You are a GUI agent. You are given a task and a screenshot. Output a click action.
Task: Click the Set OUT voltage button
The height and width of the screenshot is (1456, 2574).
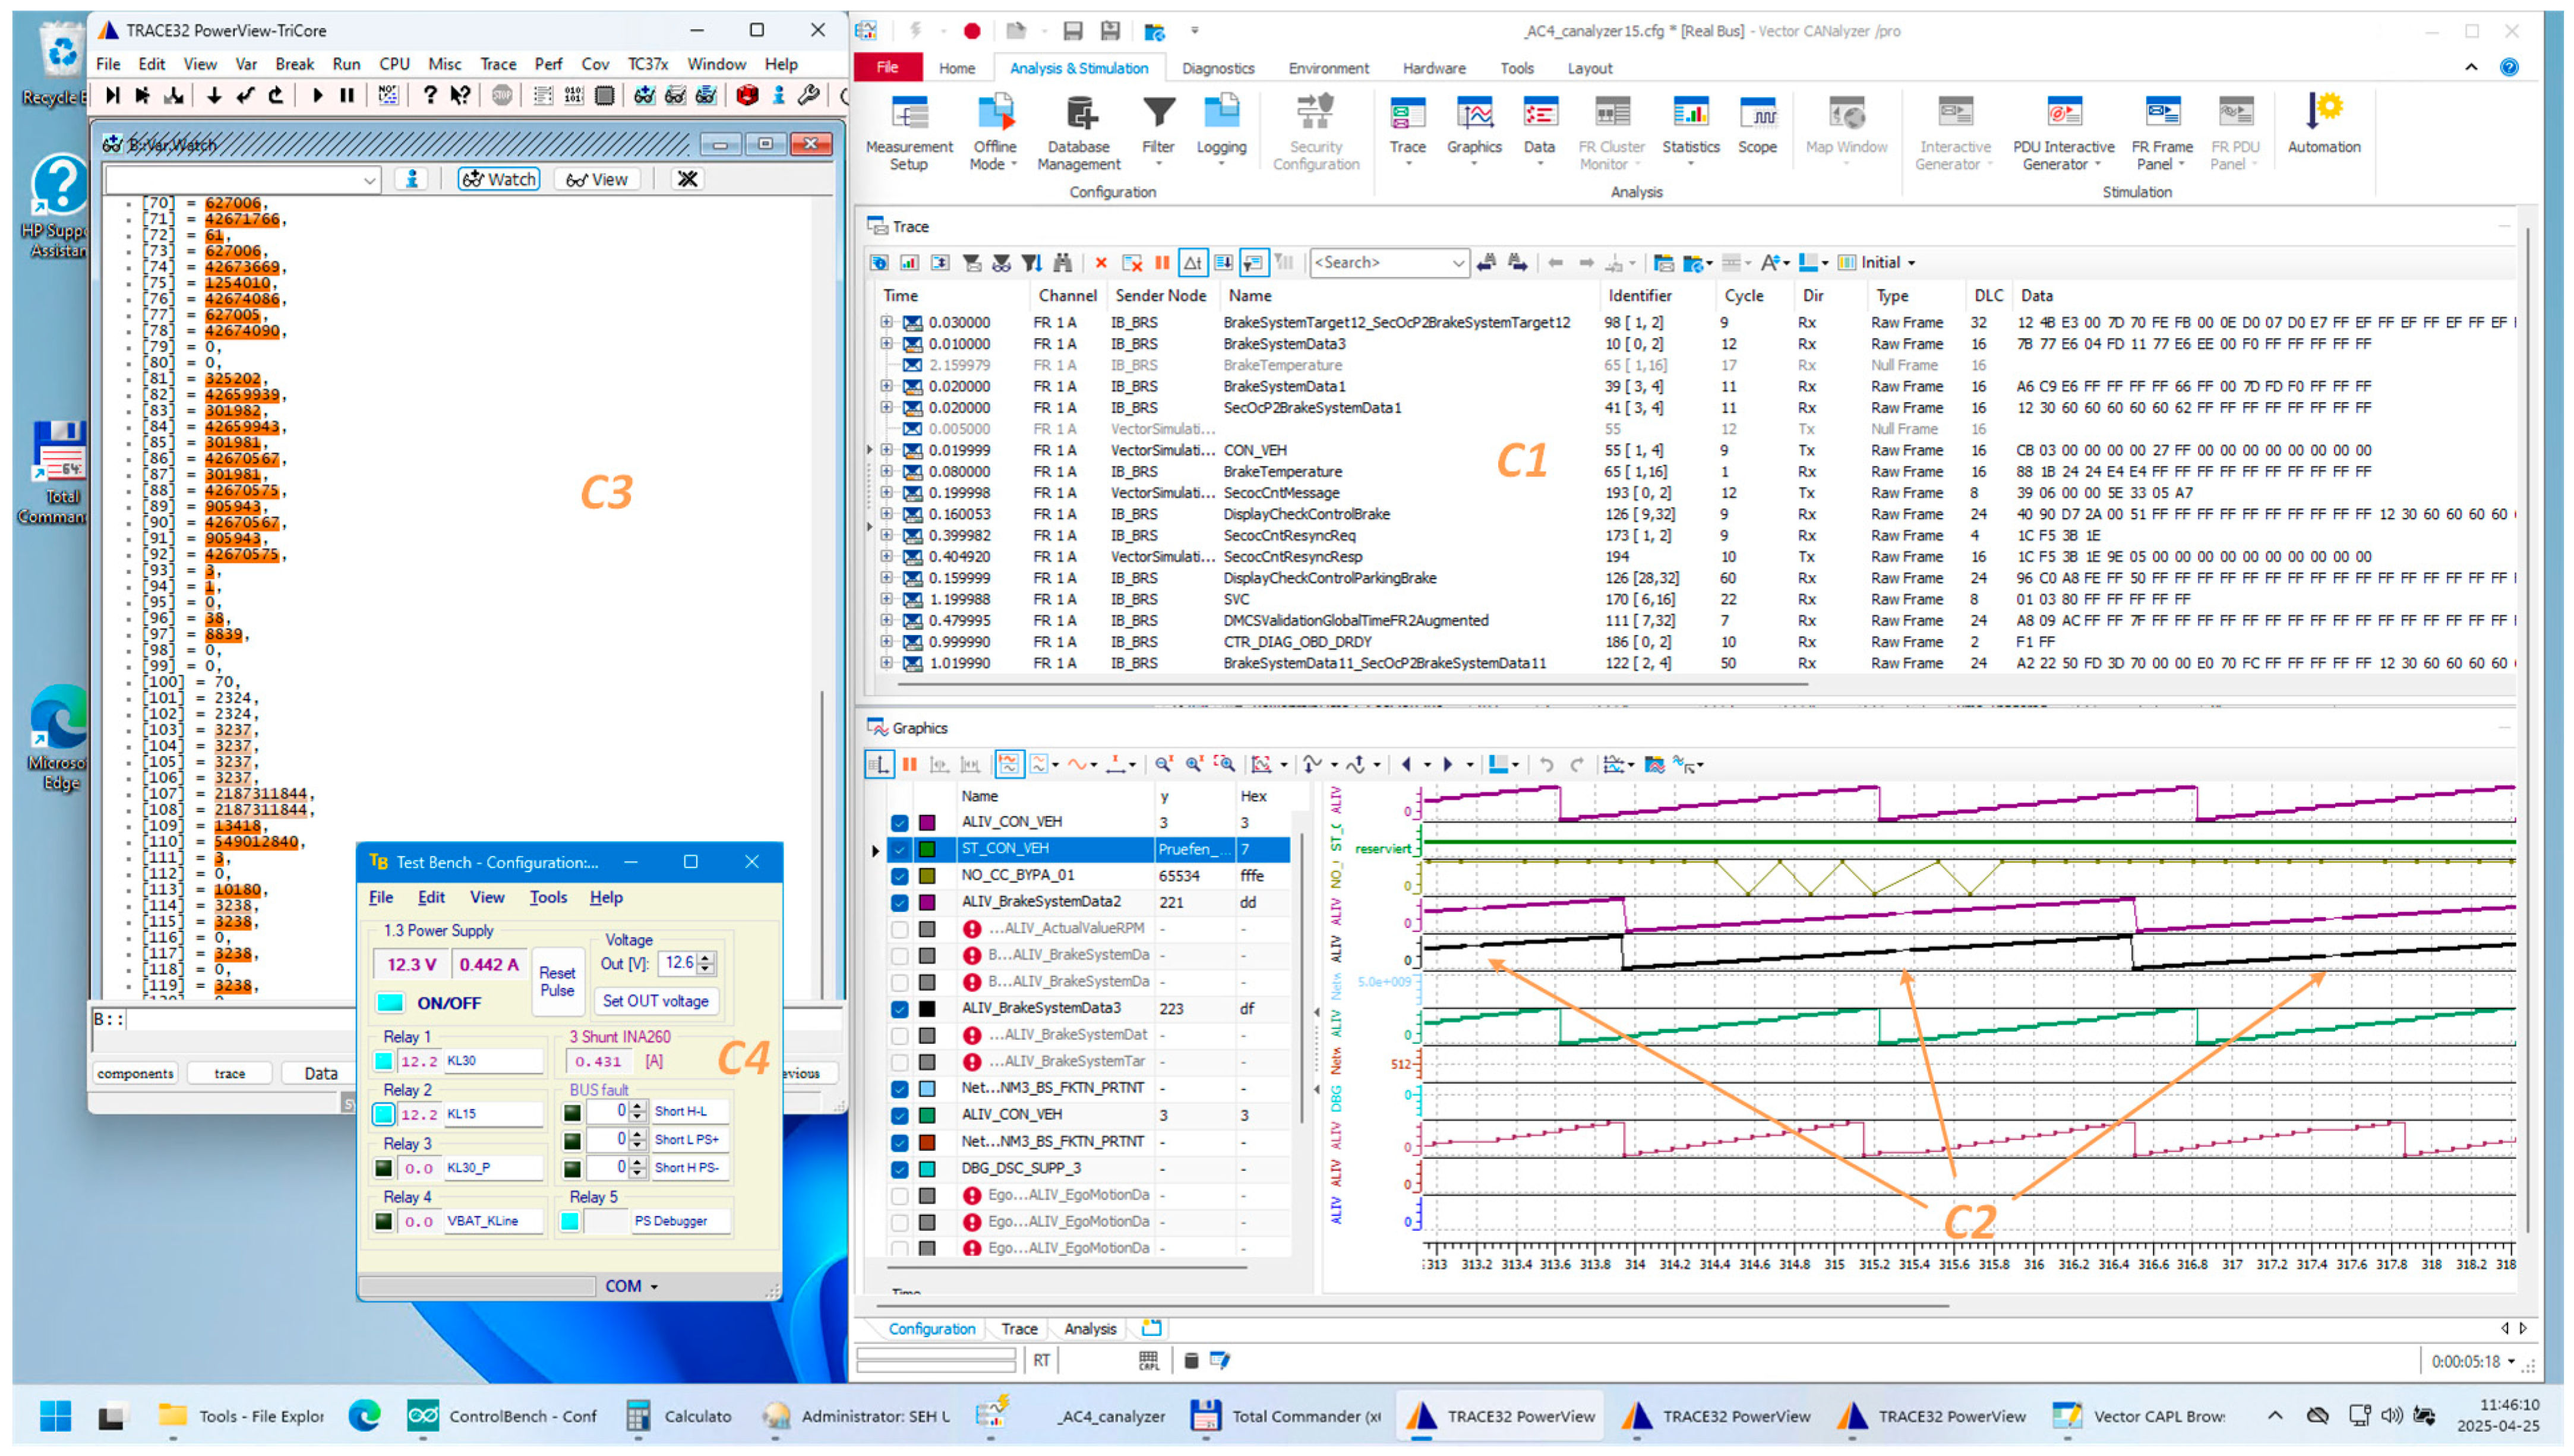pyautogui.click(x=655, y=1001)
